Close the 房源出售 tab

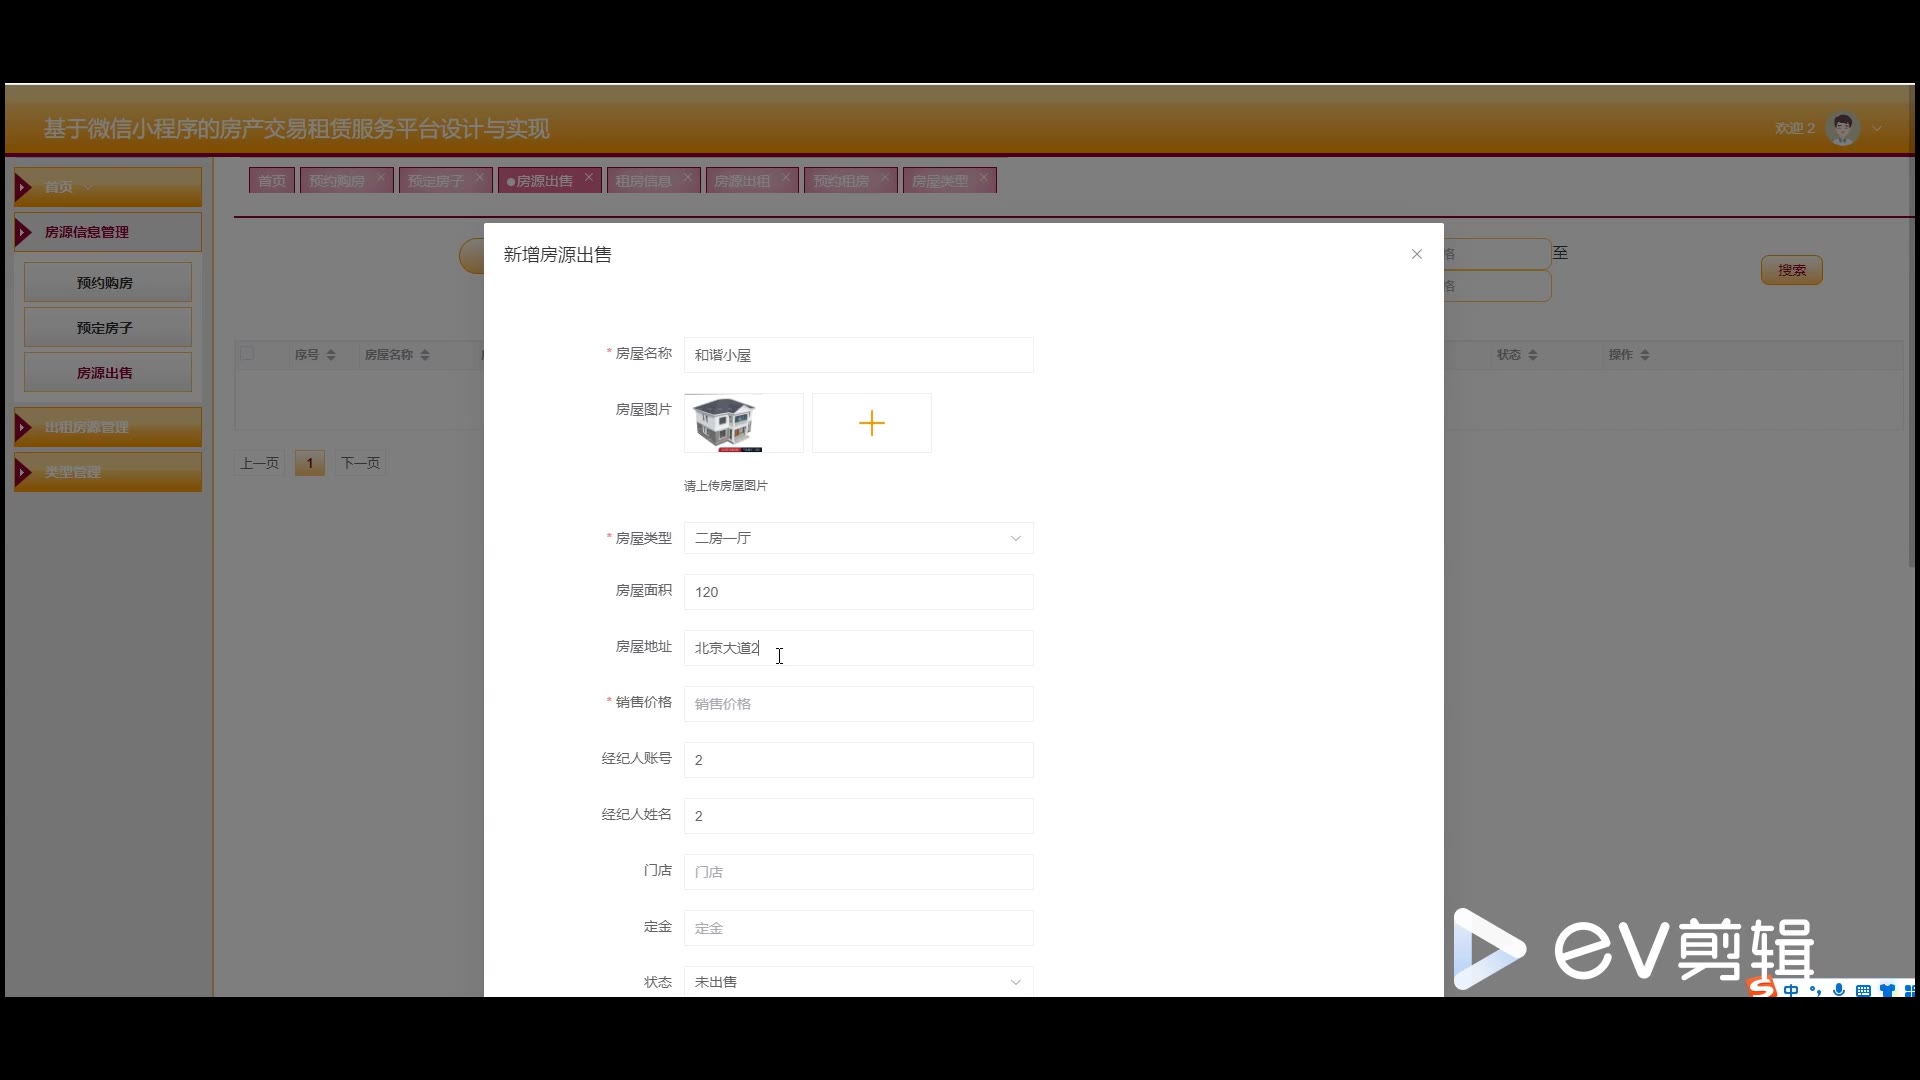point(589,178)
